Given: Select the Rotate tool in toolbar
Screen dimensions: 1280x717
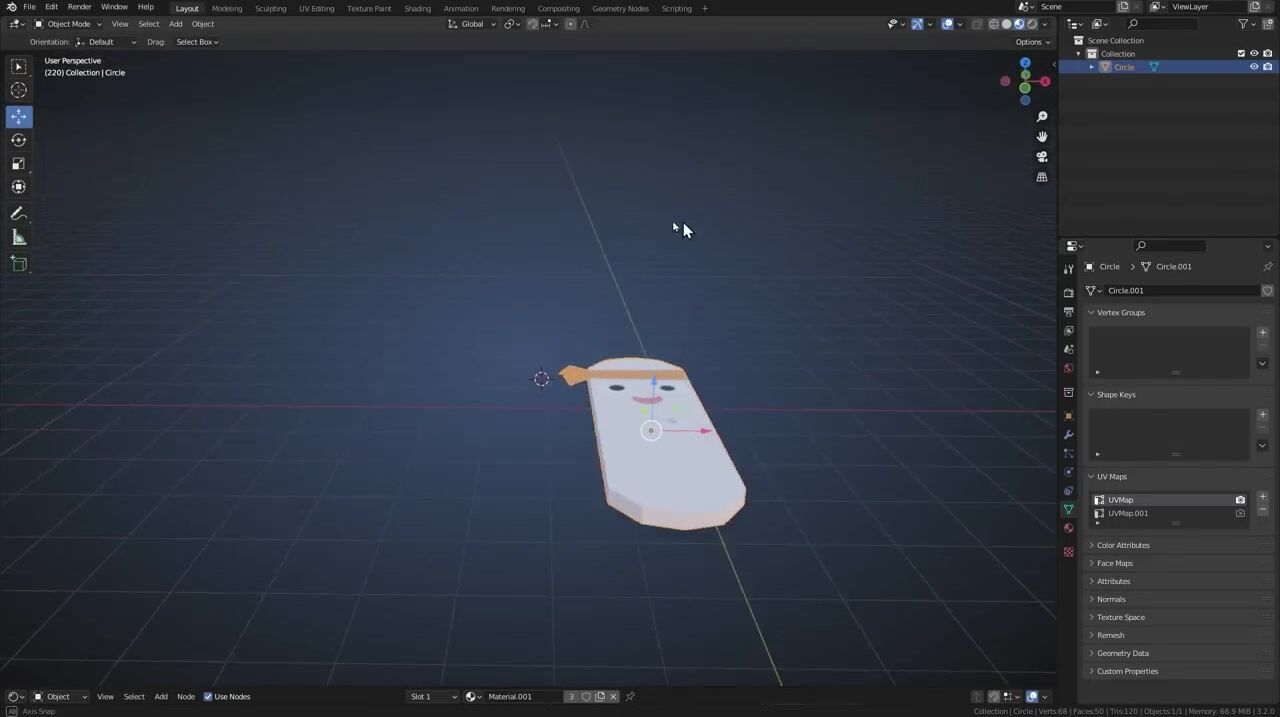Looking at the screenshot, I should [18, 140].
